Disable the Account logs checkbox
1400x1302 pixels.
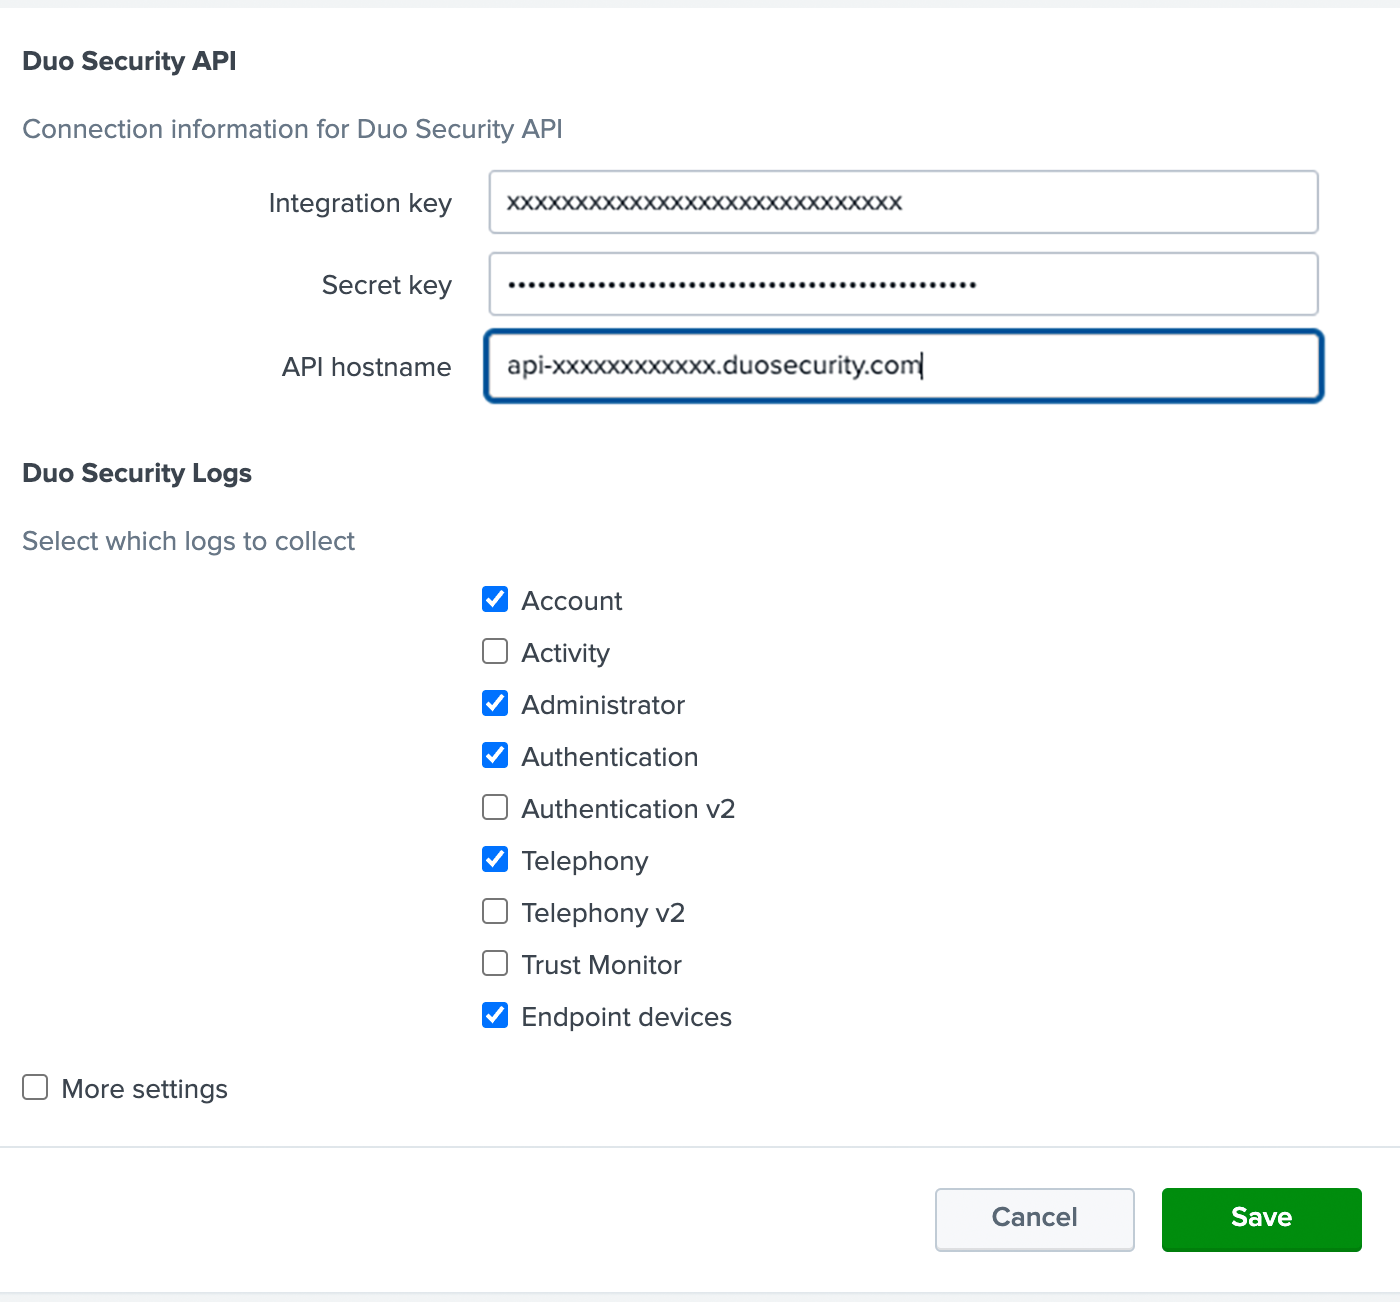pos(495,599)
